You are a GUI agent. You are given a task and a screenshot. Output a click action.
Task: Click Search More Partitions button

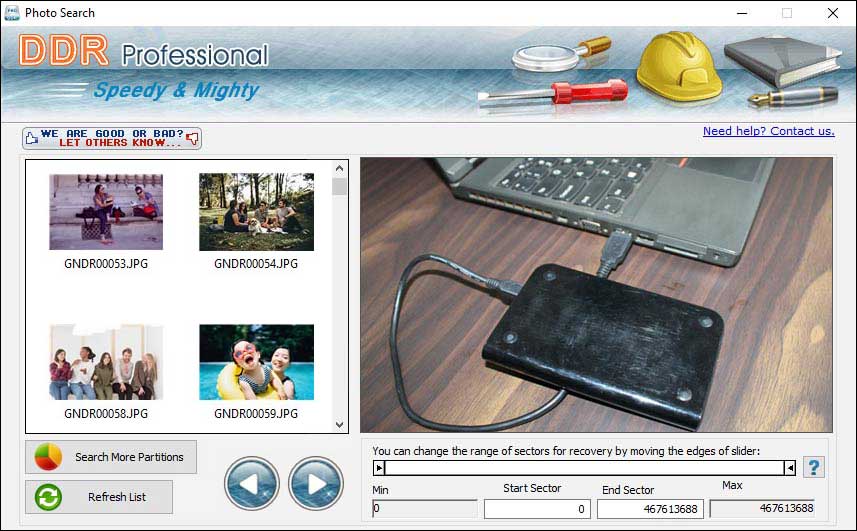(111, 457)
